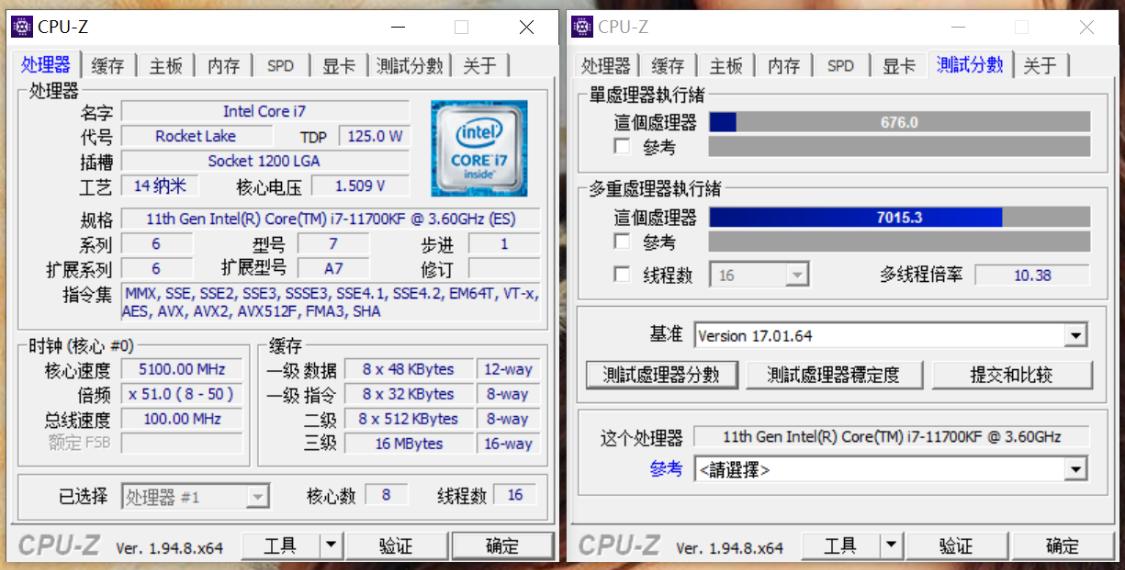
Task: Click the multi-thread reference bar beside 參考
Action: pyautogui.click(x=900, y=241)
